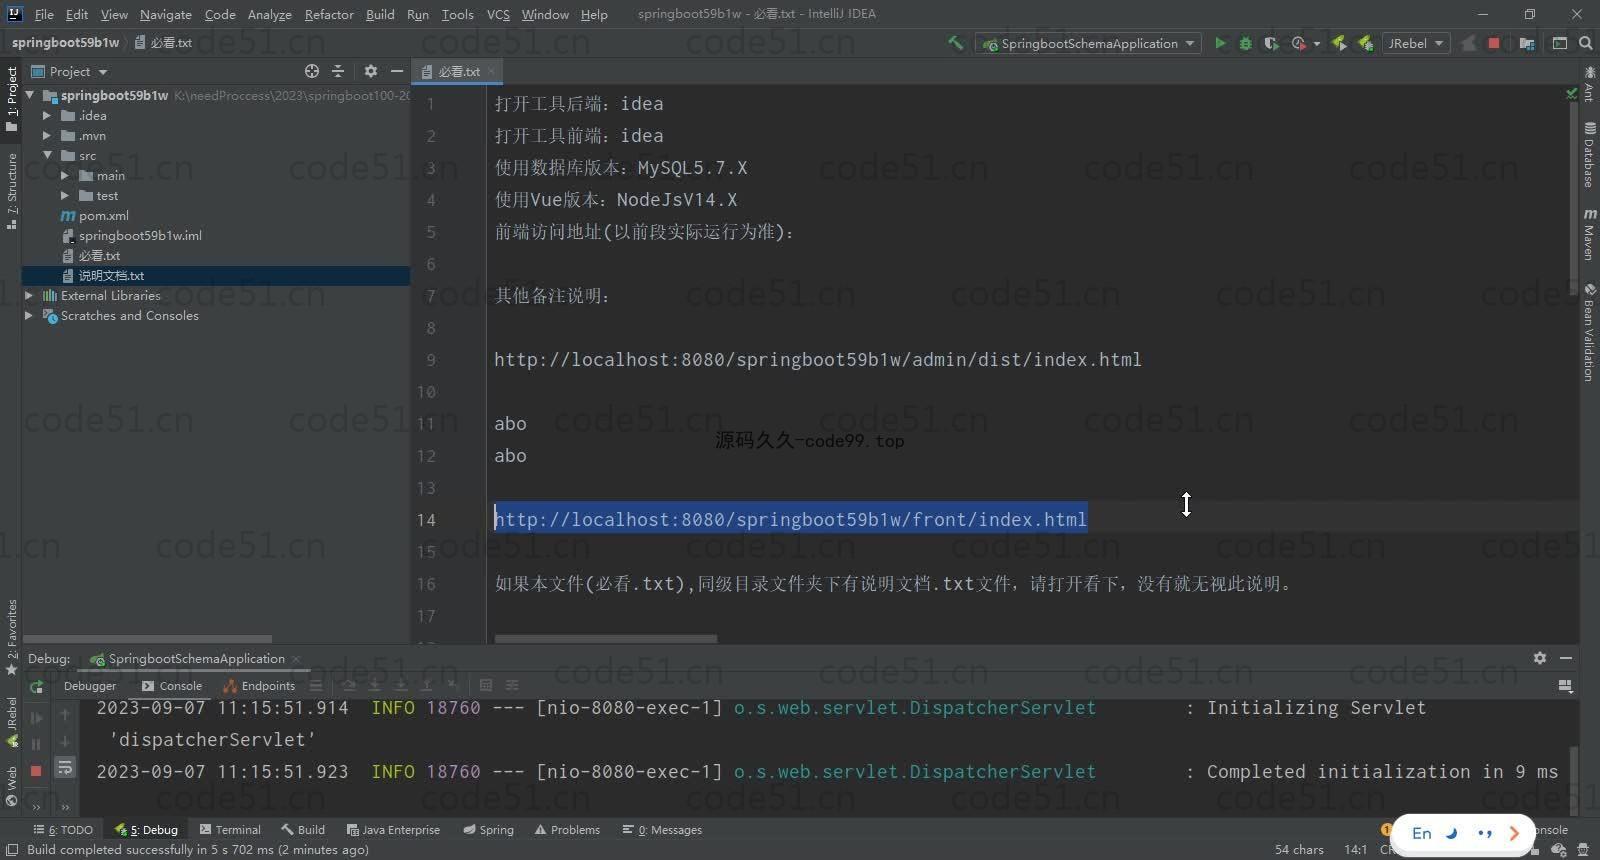This screenshot has height=860, width=1600.
Task: Click the Build Project hammer icon
Action: click(x=955, y=43)
